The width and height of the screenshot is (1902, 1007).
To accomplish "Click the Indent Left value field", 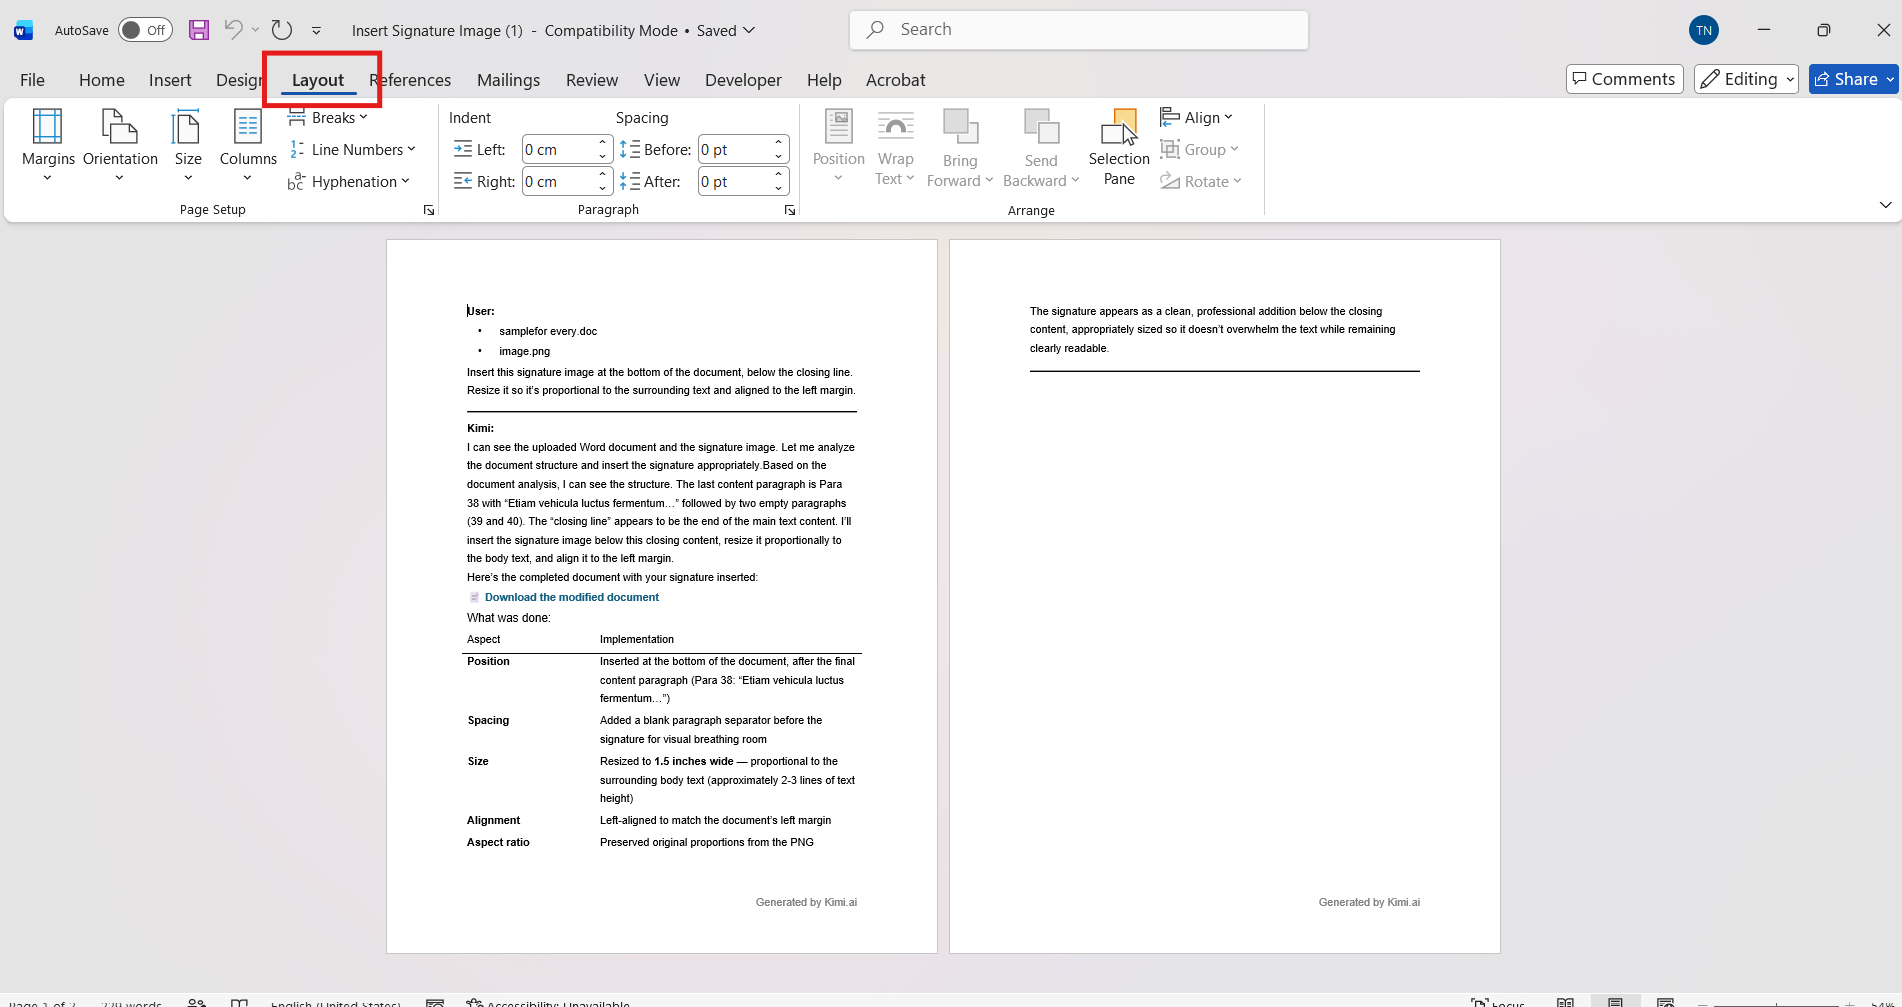I will 558,150.
